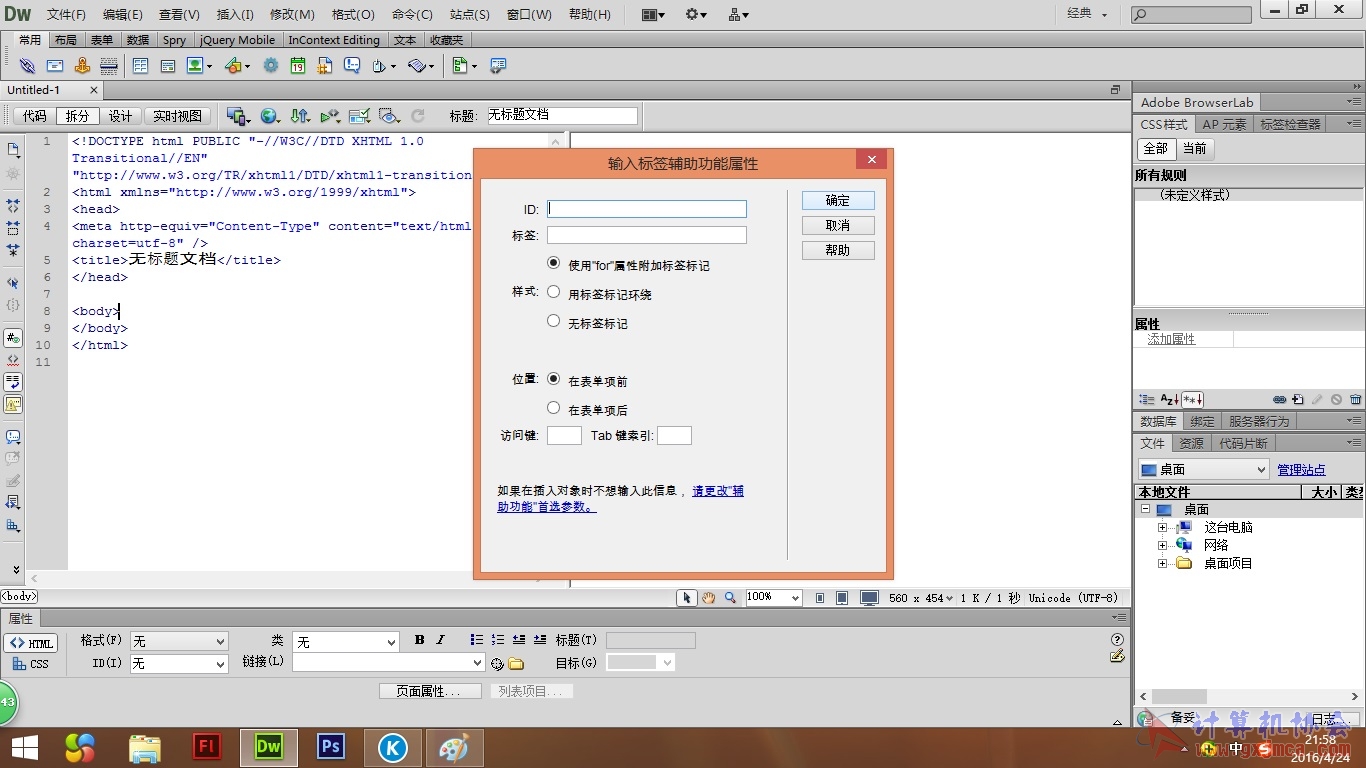Image resolution: width=1366 pixels, height=768 pixels.
Task: Insert a Named Anchor via anchor icon
Action: [82, 66]
